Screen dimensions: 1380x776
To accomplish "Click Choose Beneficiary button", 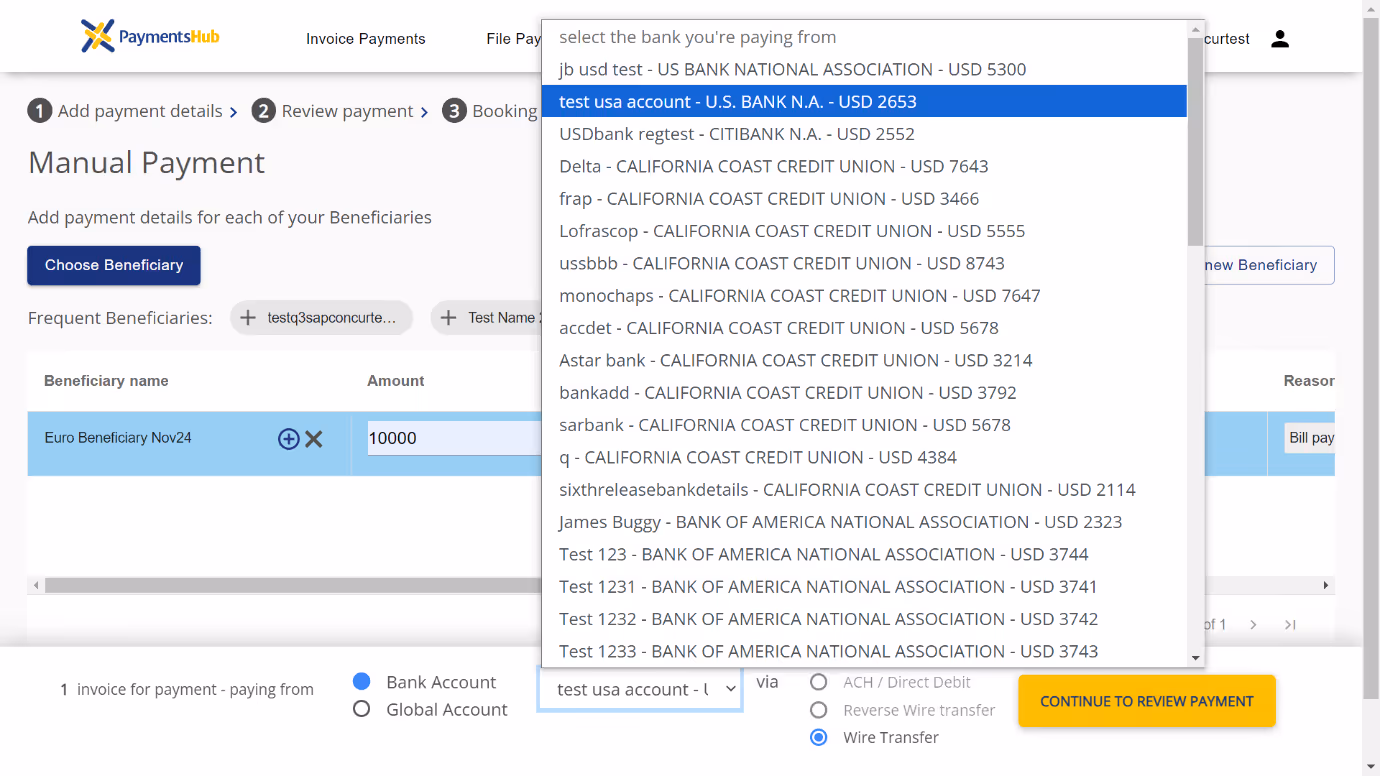I will [x=114, y=265].
